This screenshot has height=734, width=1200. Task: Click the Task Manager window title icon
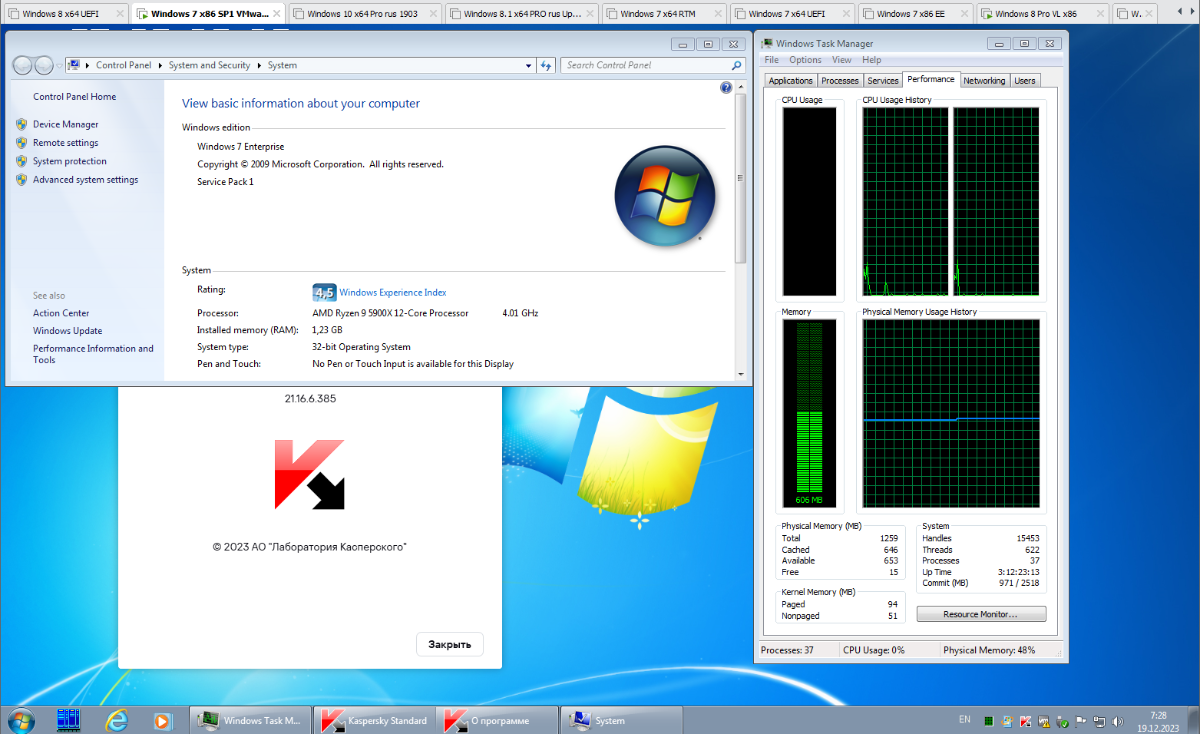[767, 43]
